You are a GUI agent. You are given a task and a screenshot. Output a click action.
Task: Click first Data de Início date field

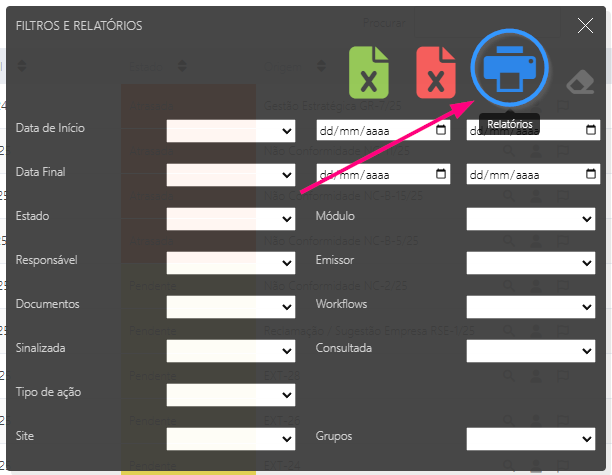(x=383, y=130)
